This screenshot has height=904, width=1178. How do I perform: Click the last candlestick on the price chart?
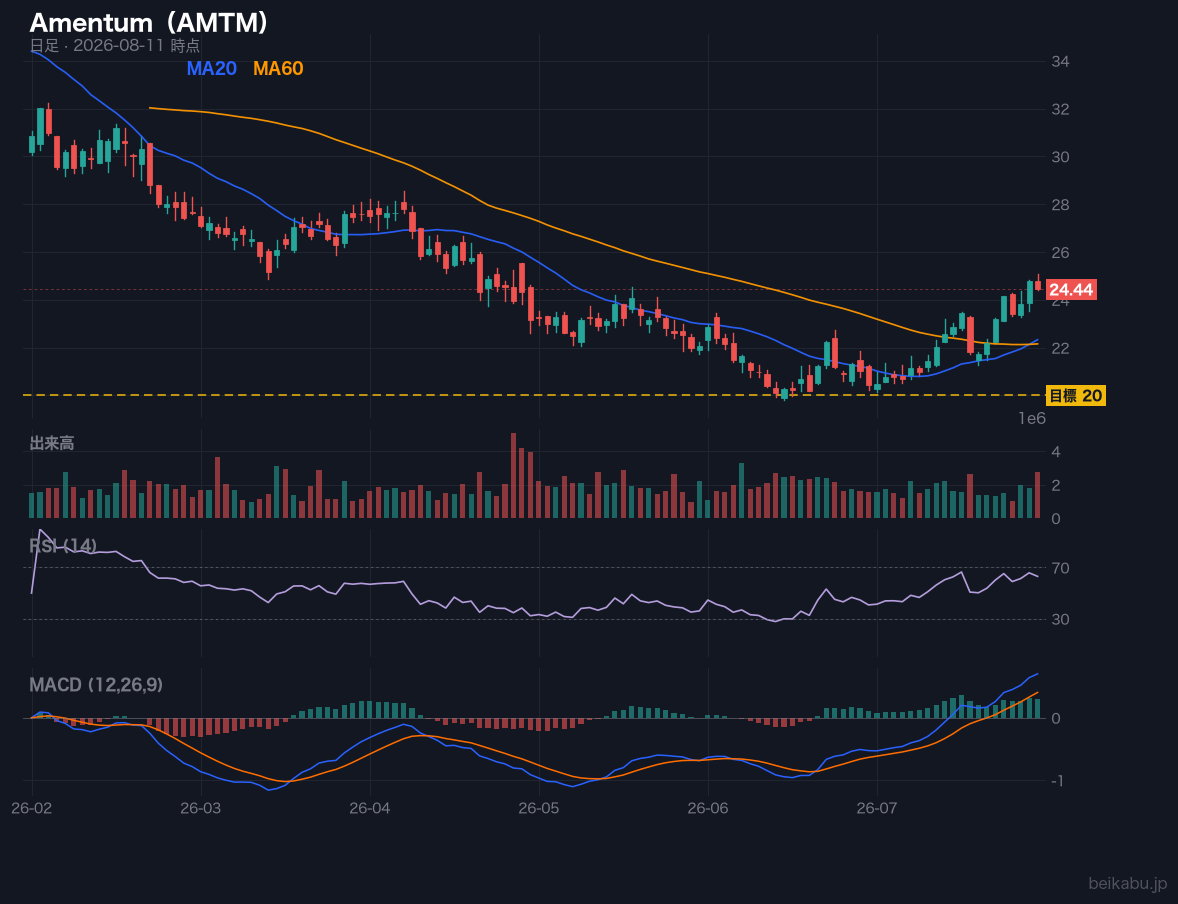(1038, 283)
